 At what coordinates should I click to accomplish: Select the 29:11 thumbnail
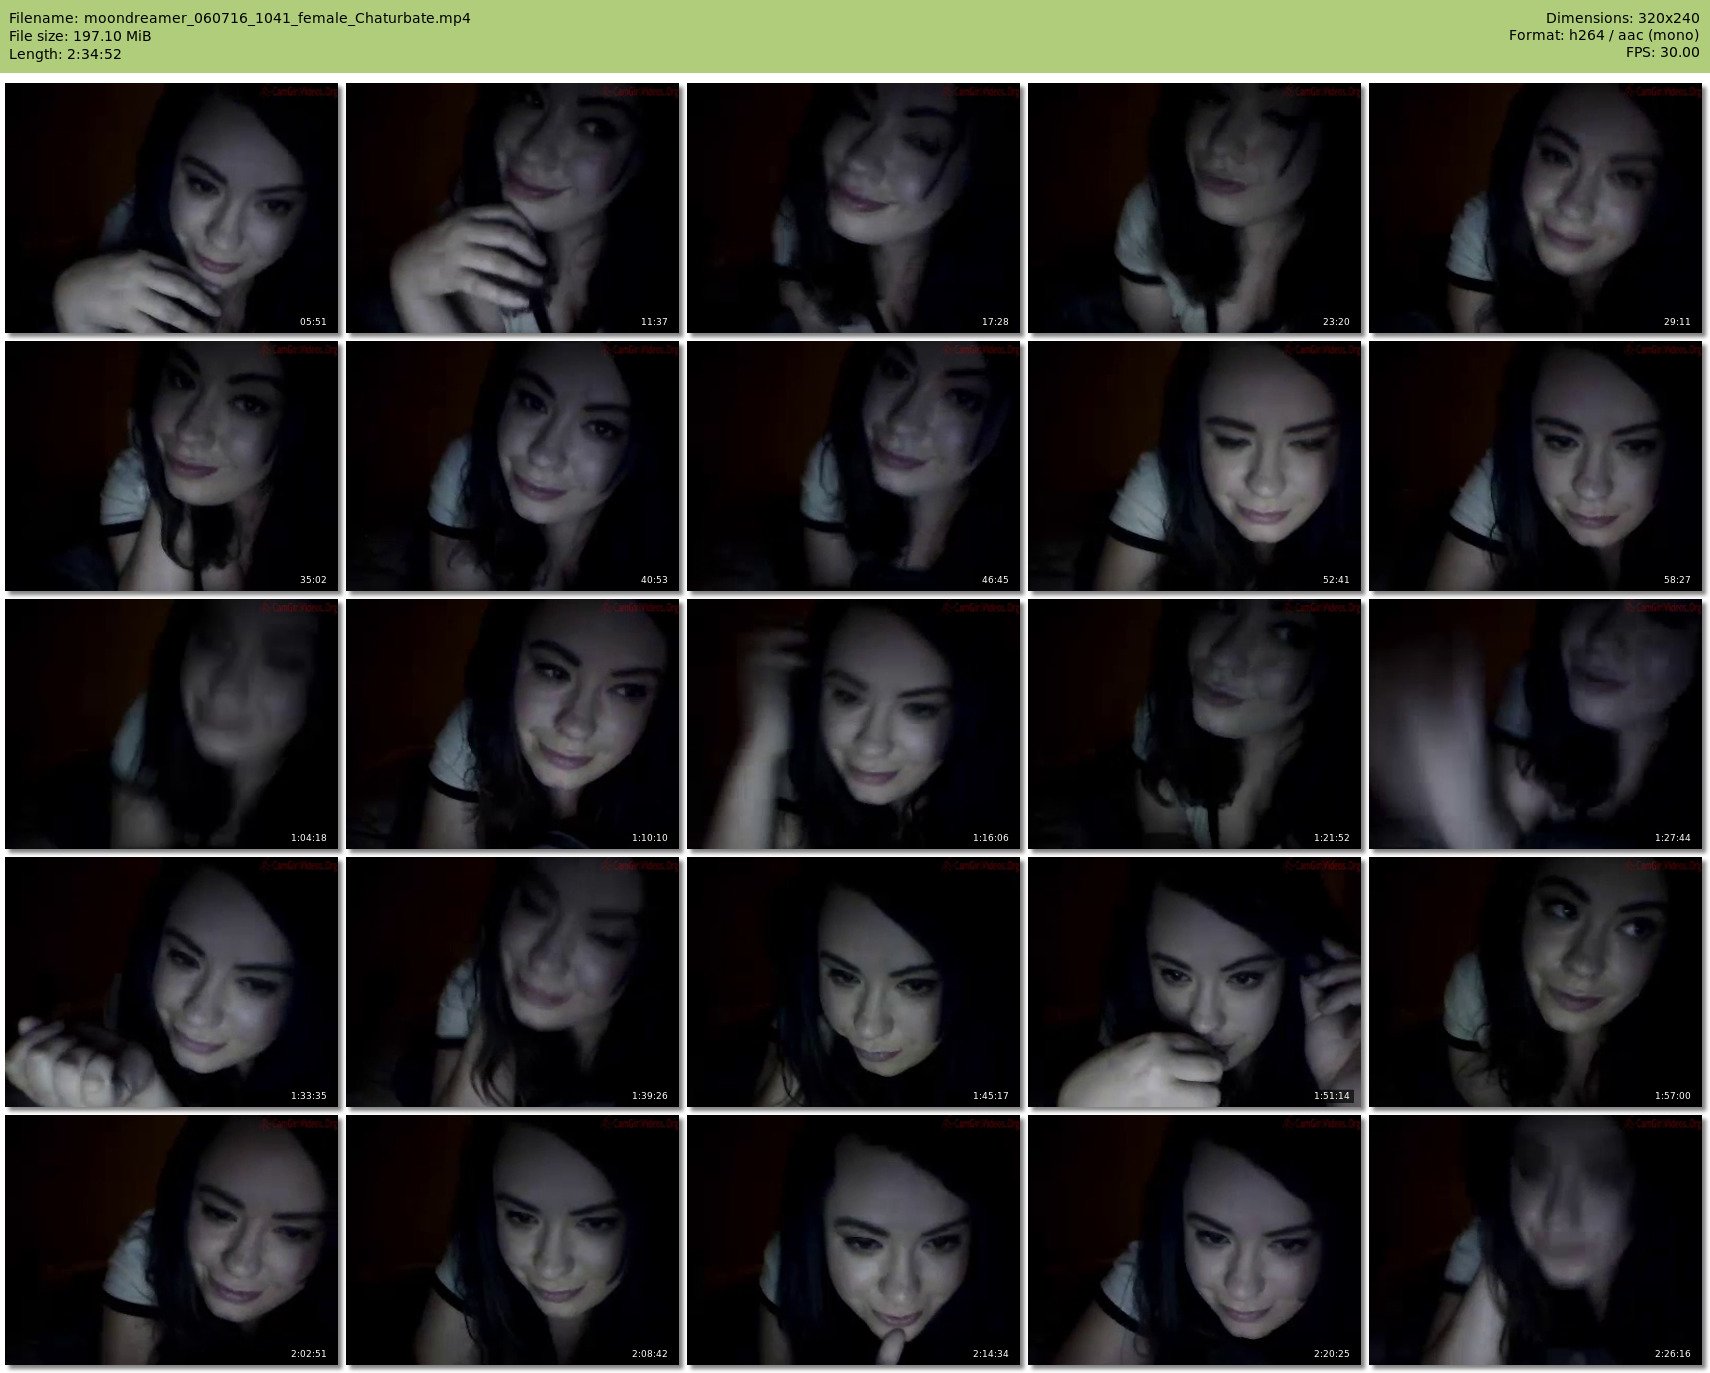pyautogui.click(x=1536, y=208)
